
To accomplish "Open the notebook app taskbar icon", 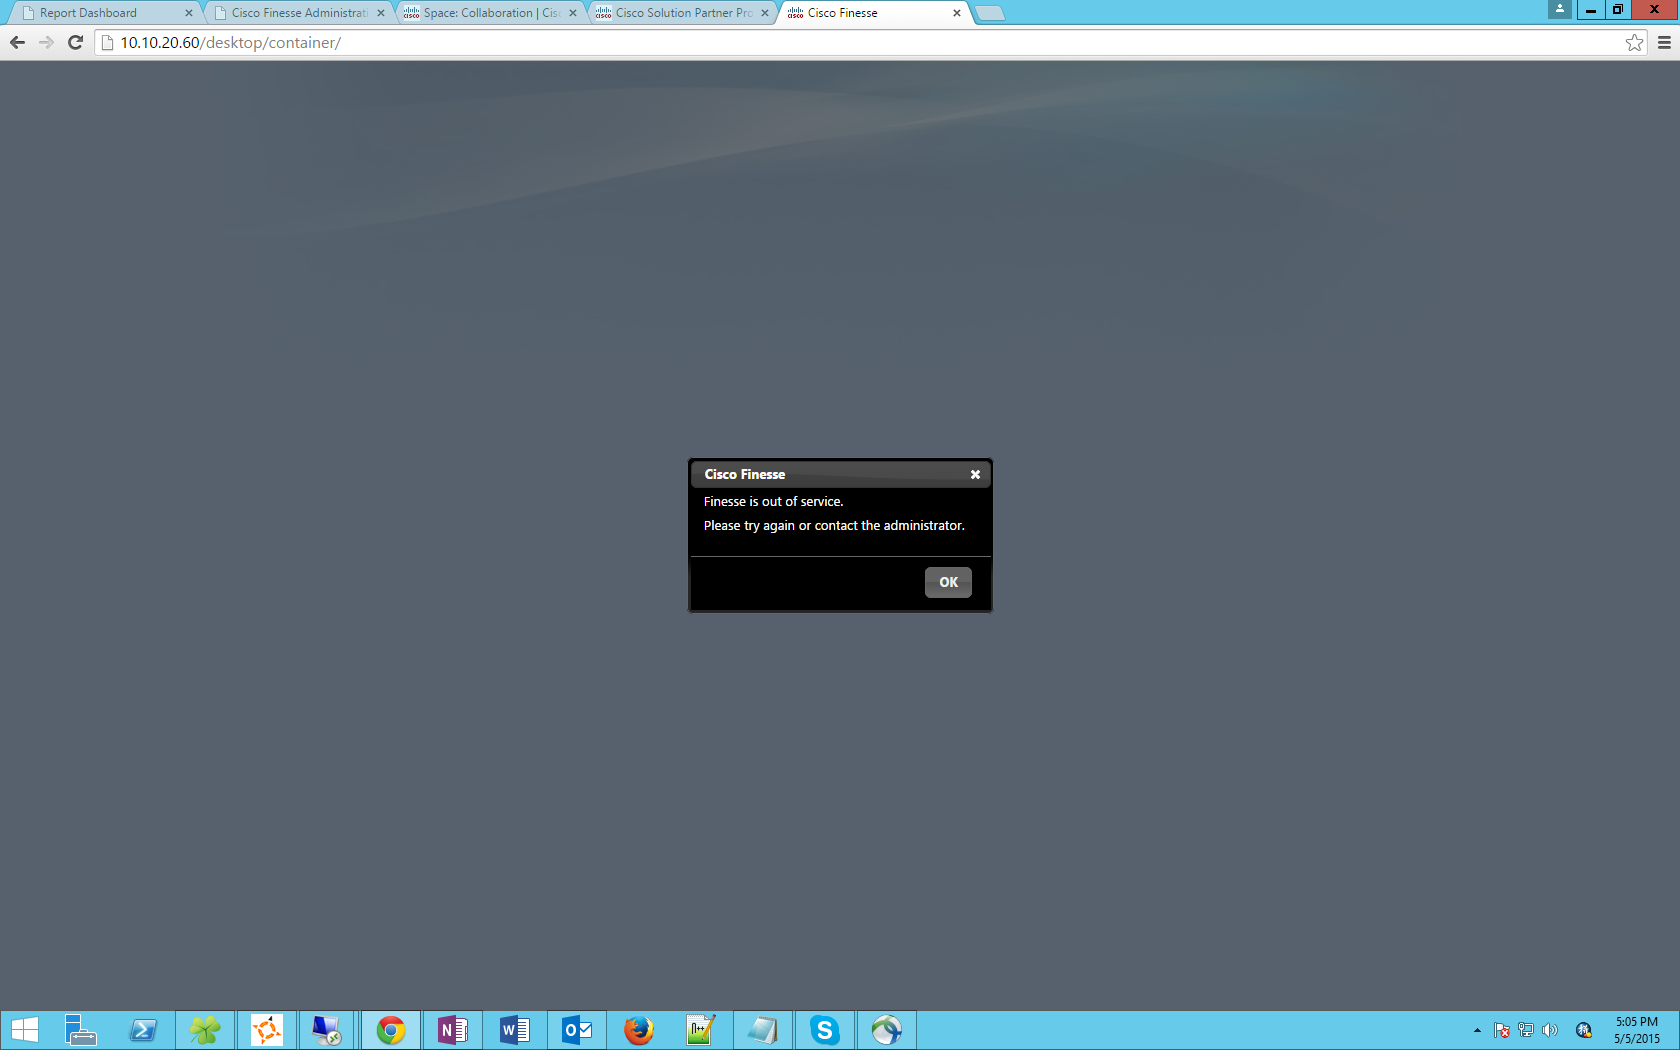I will (x=763, y=1030).
